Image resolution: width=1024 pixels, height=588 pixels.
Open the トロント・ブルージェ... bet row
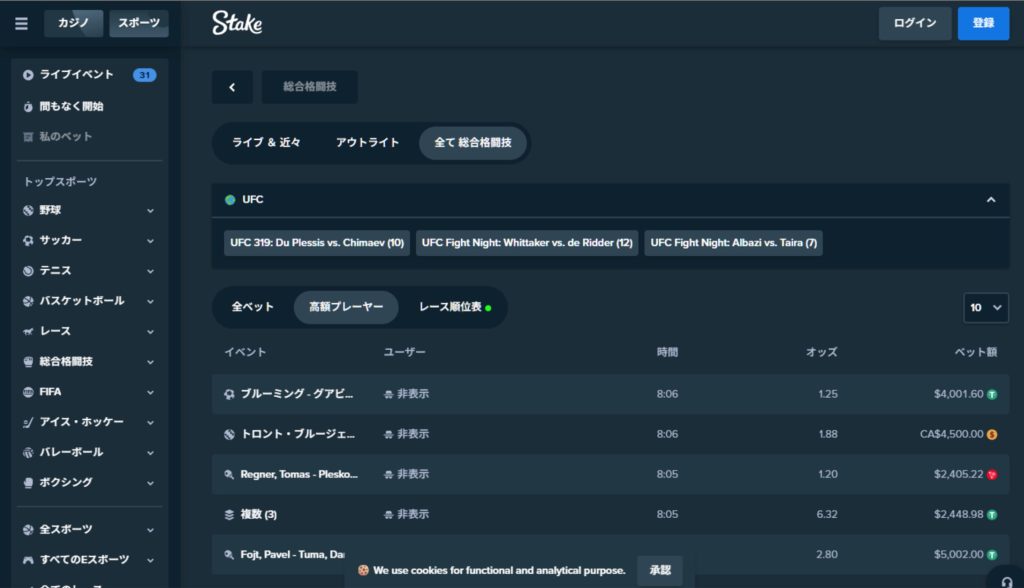click(x=611, y=434)
